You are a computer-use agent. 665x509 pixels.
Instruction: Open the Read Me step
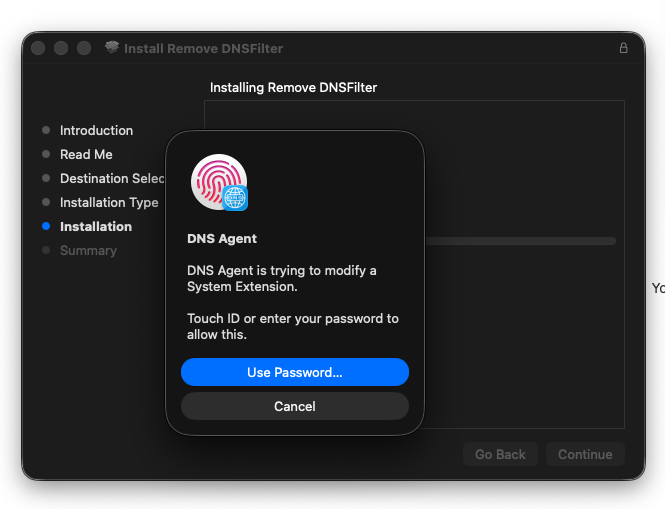click(x=86, y=154)
